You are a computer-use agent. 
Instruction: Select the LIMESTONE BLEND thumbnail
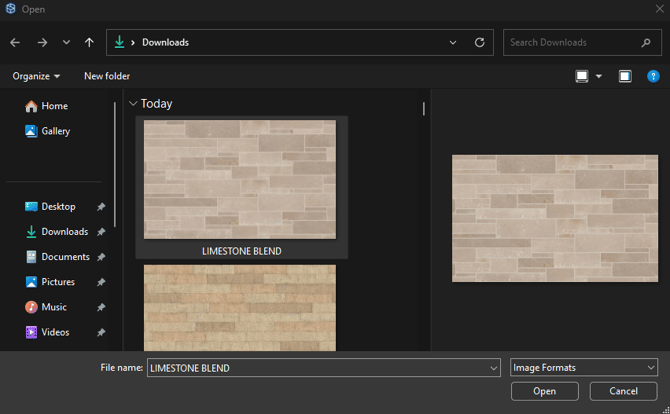click(240, 179)
